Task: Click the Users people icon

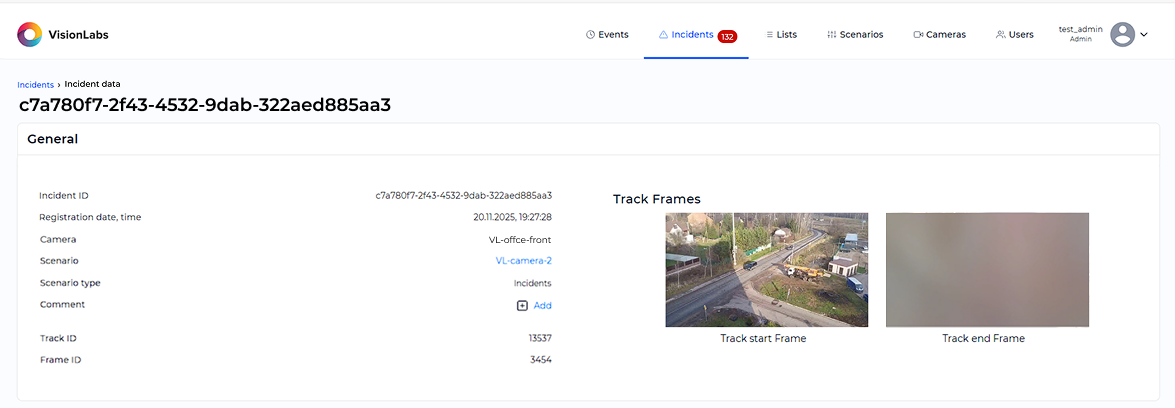Action: tap(1000, 35)
